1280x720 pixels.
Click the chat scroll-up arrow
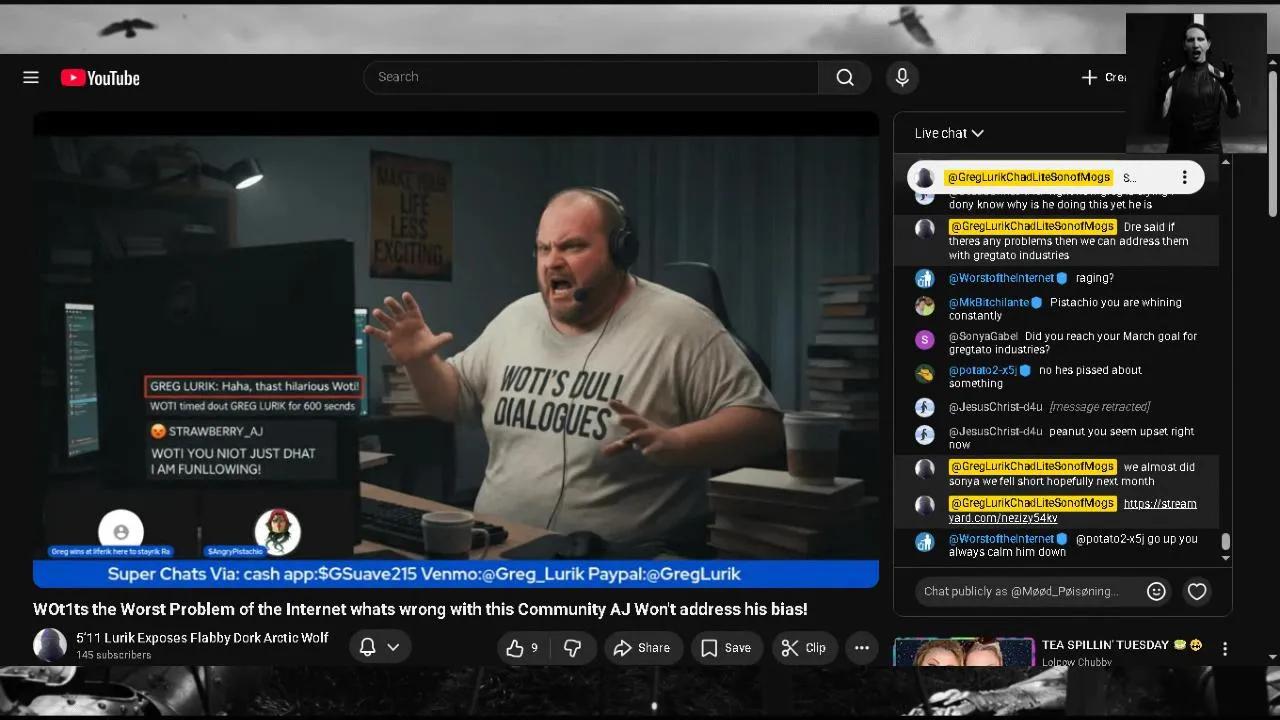pos(1225,161)
